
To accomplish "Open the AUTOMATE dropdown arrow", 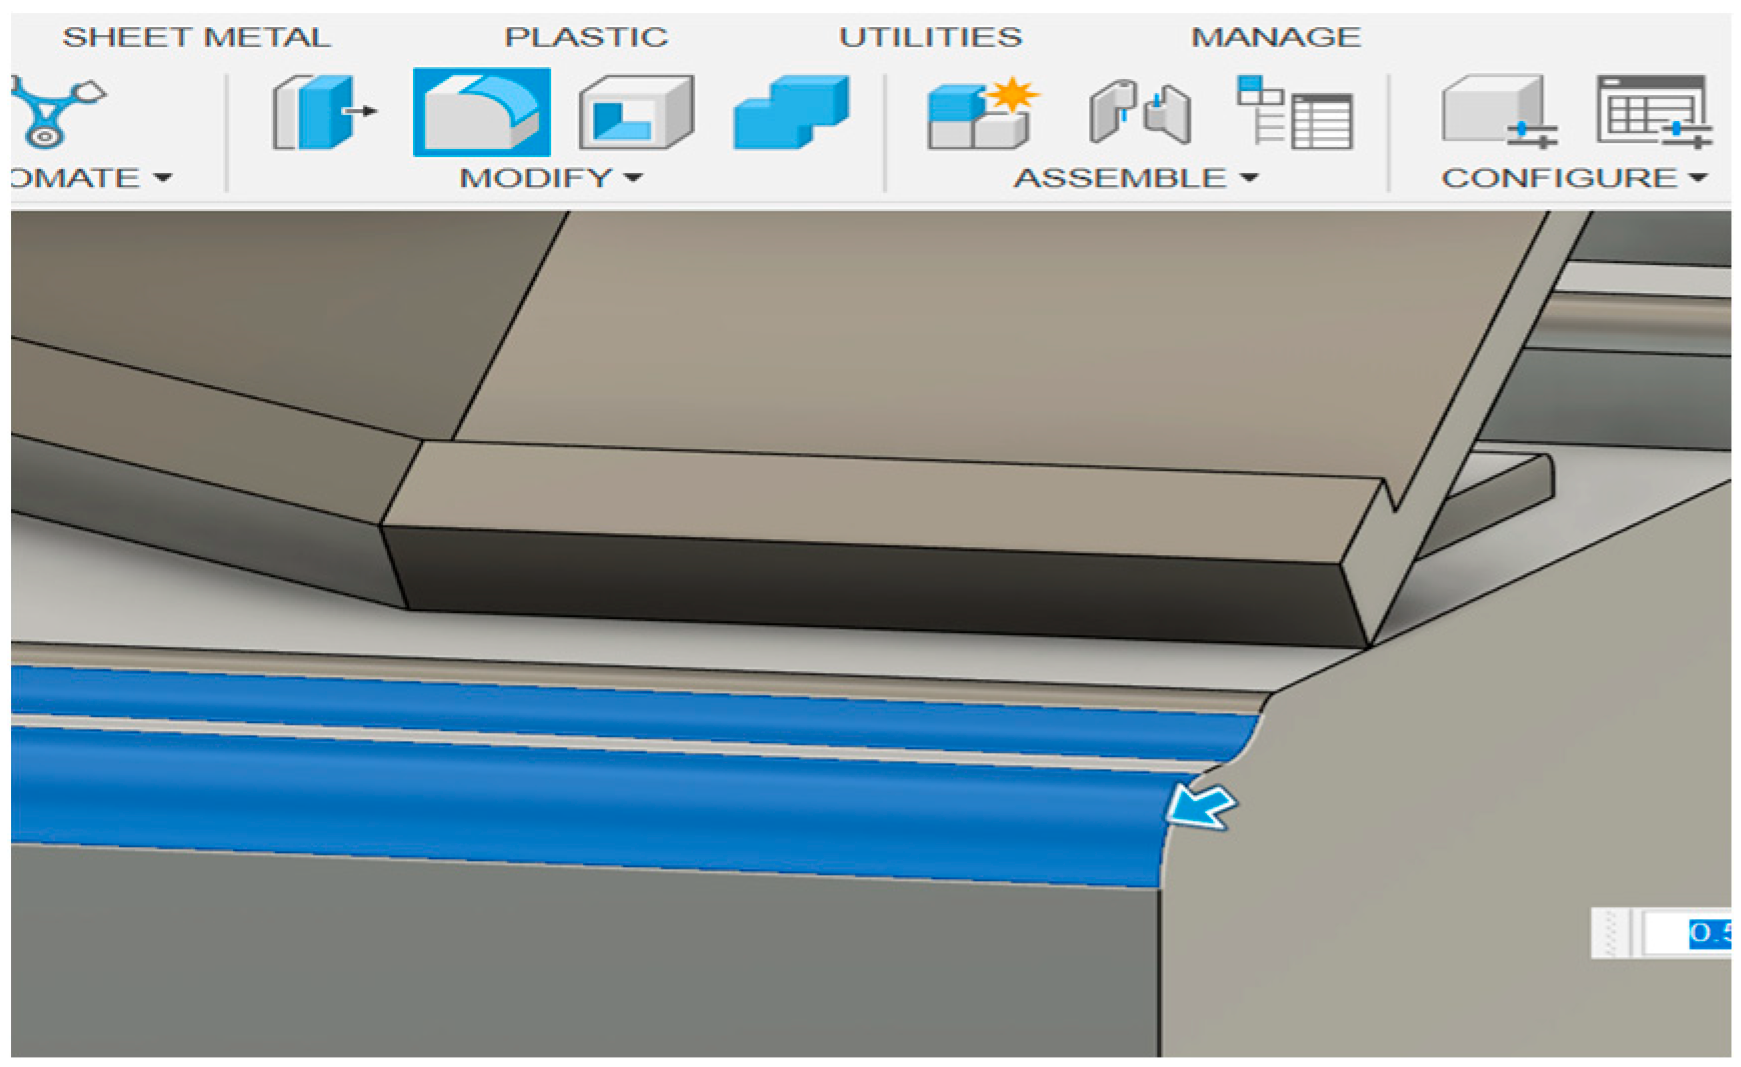I will pyautogui.click(x=163, y=178).
